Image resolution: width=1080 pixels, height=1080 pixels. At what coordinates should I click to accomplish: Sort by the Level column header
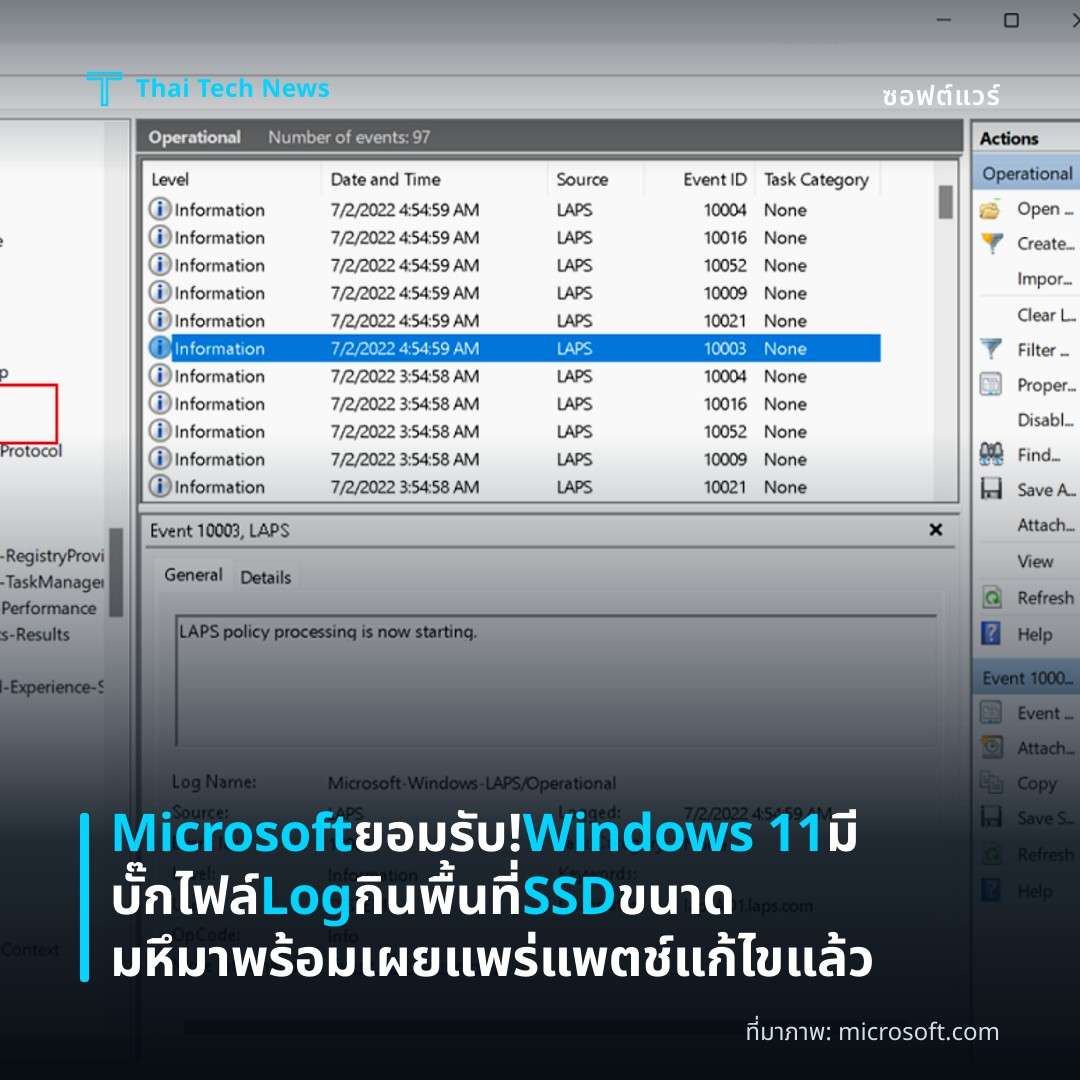[233, 179]
